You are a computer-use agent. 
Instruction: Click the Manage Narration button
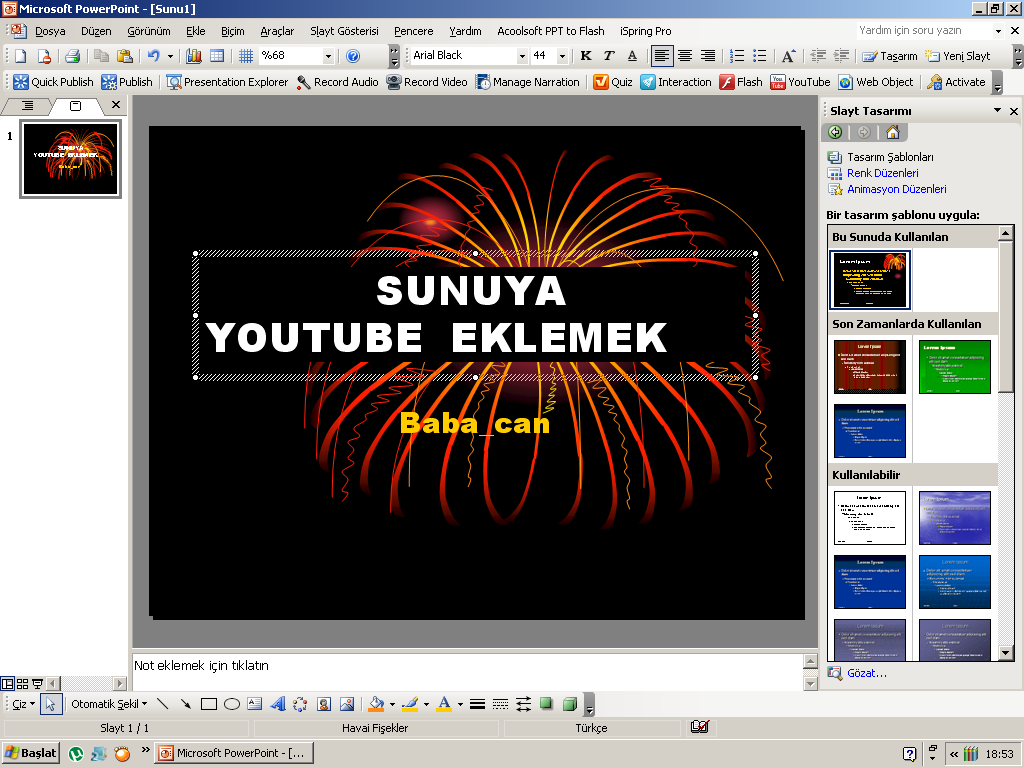[x=527, y=82]
